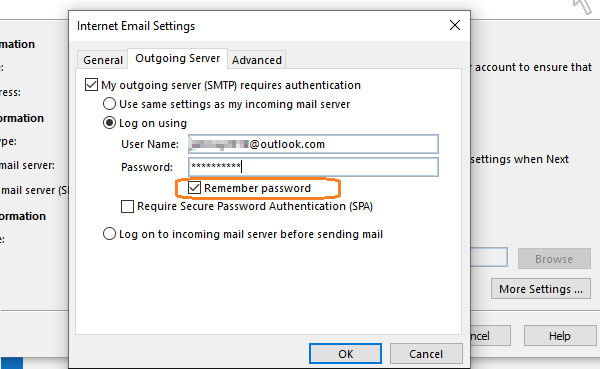
Task: Close the Internet Email Settings window
Action: point(455,26)
